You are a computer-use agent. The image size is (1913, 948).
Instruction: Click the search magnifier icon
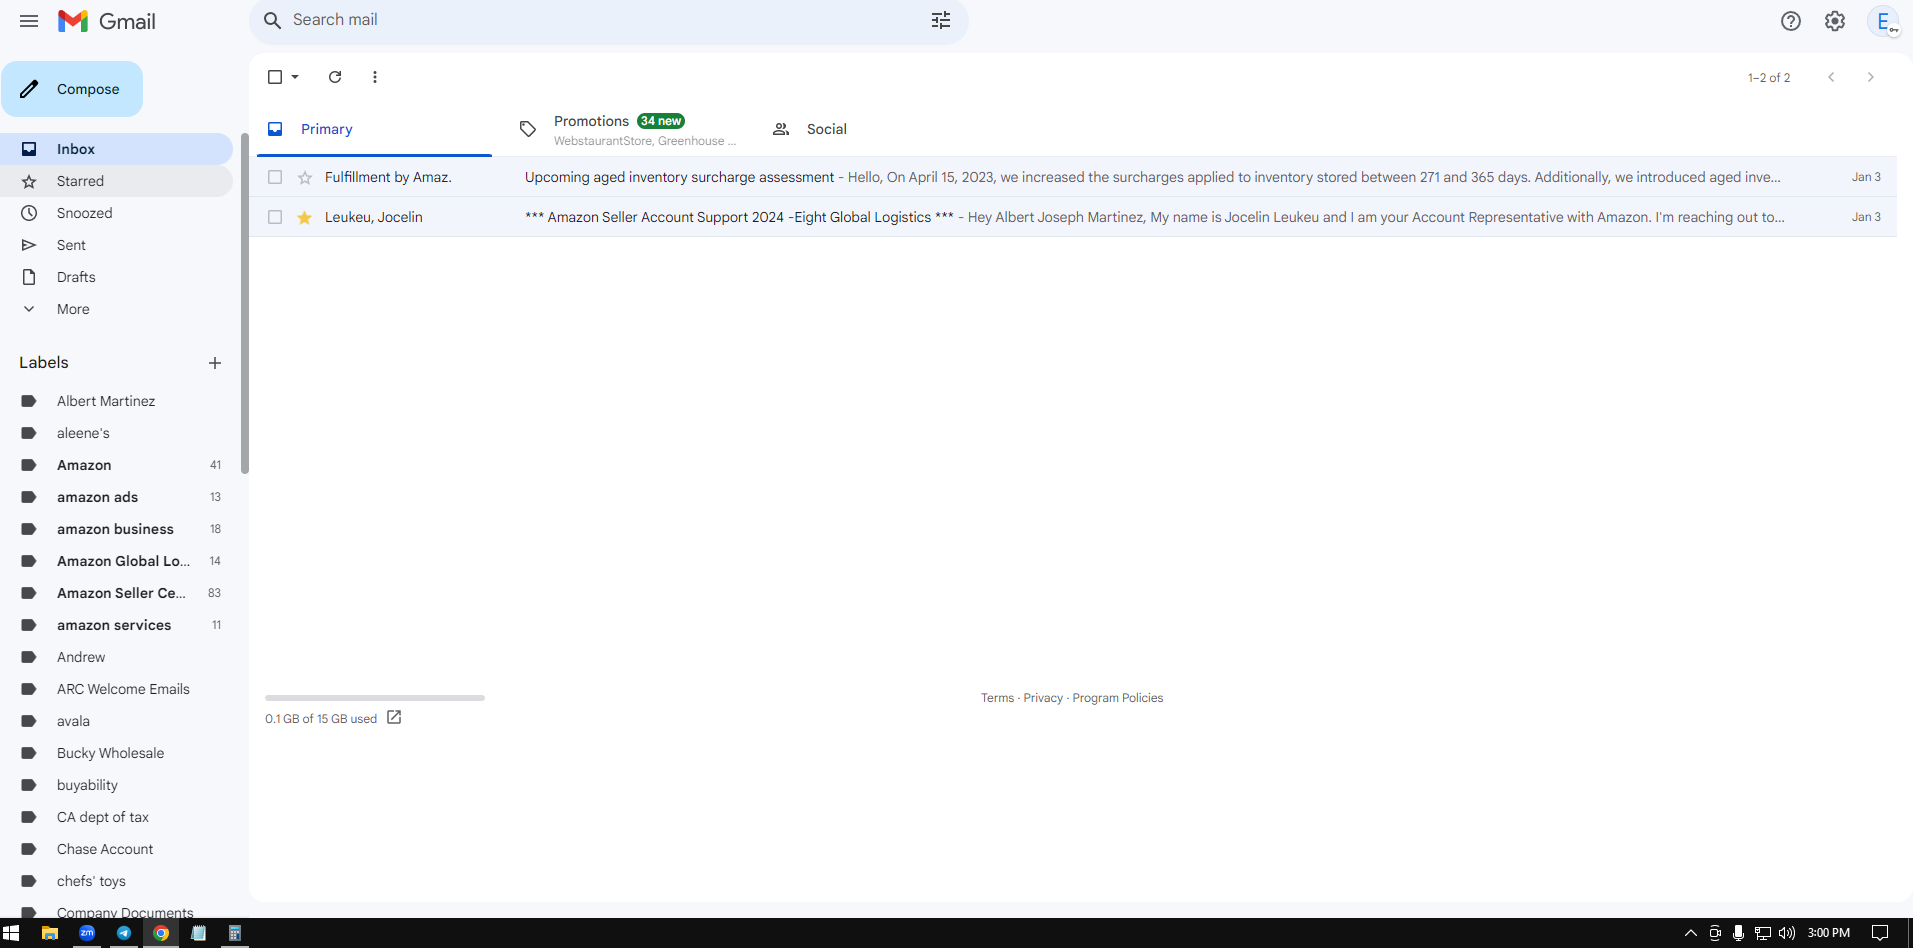click(272, 20)
